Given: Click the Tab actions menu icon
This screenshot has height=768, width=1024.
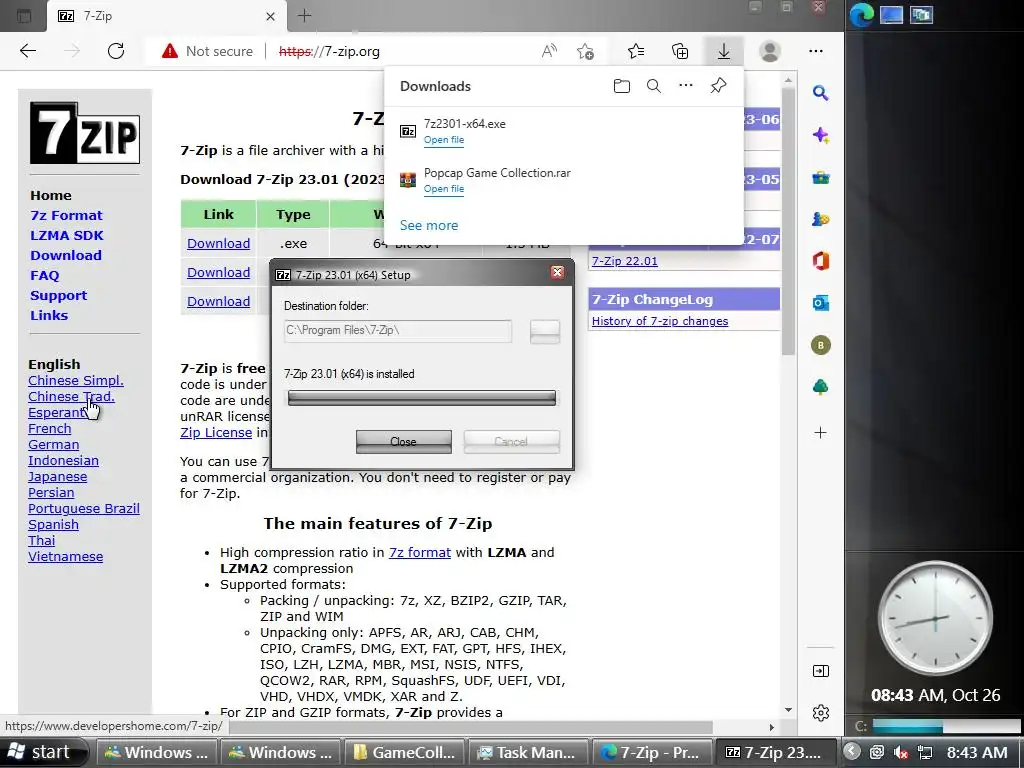Looking at the screenshot, I should pyautogui.click(x=24, y=16).
